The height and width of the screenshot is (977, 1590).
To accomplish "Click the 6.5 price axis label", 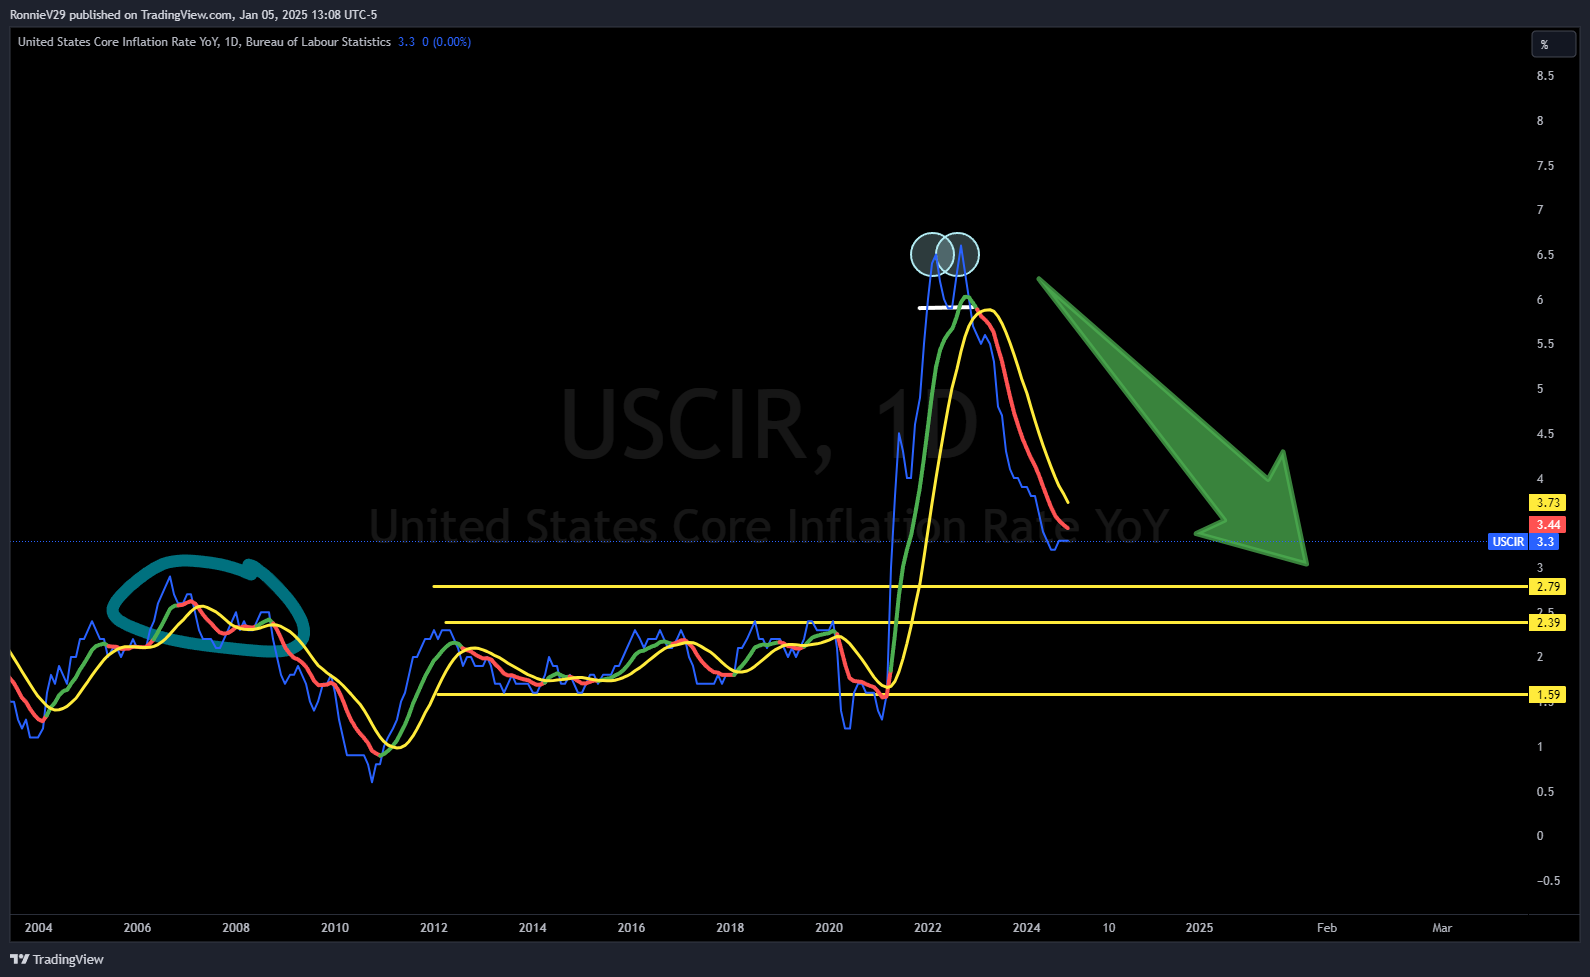I will click(x=1545, y=255).
